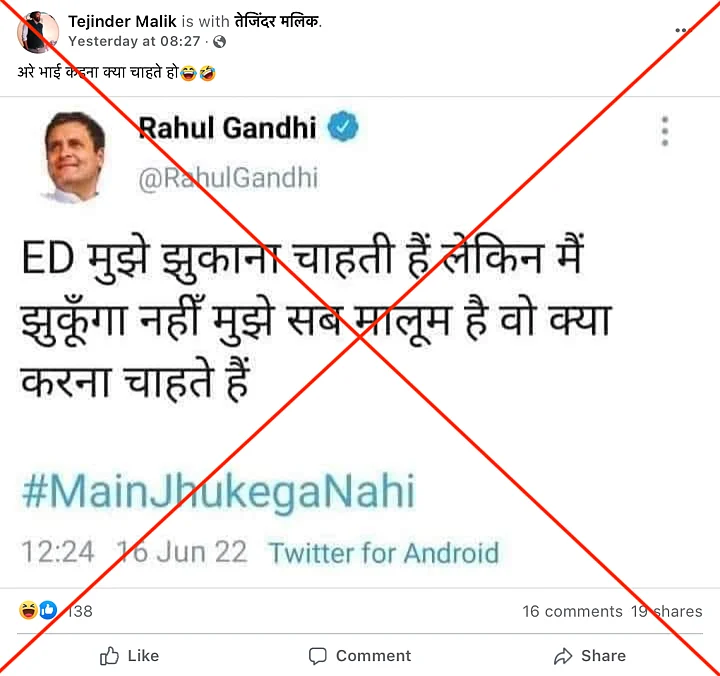Click the @RahulGandhi handle
The image size is (720, 676).
coord(228,178)
